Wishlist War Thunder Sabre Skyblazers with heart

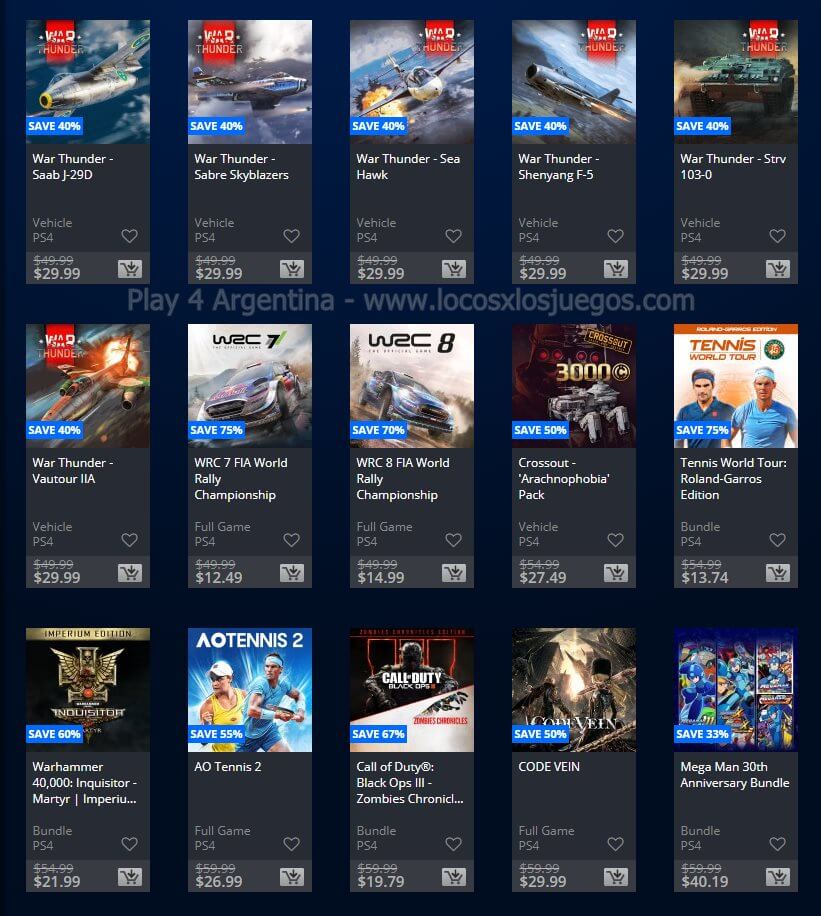pyautogui.click(x=292, y=236)
